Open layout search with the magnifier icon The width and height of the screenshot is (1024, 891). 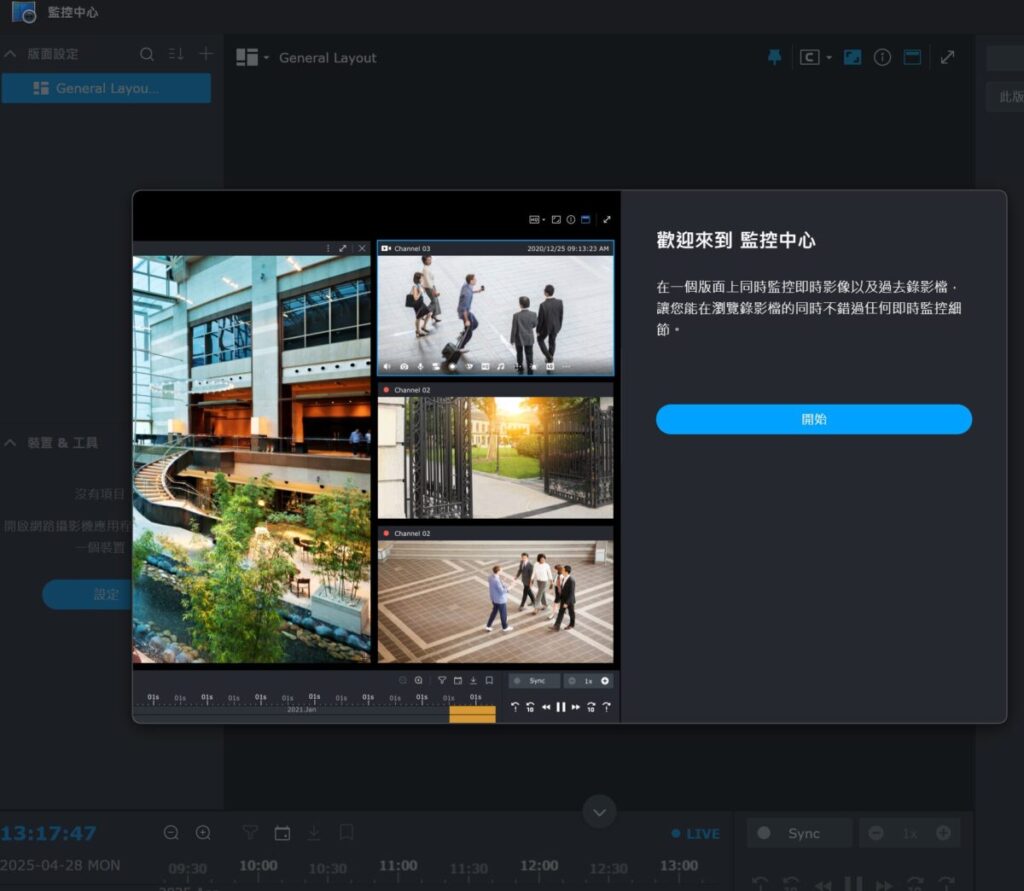point(147,54)
